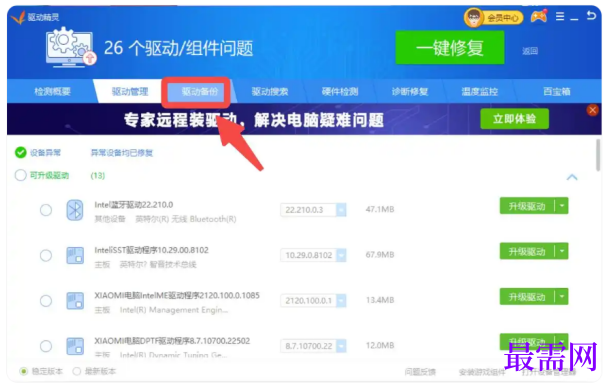The width and height of the screenshot is (616, 388).
Task: Open version dropdown 22.210.0.3
Action: click(341, 210)
